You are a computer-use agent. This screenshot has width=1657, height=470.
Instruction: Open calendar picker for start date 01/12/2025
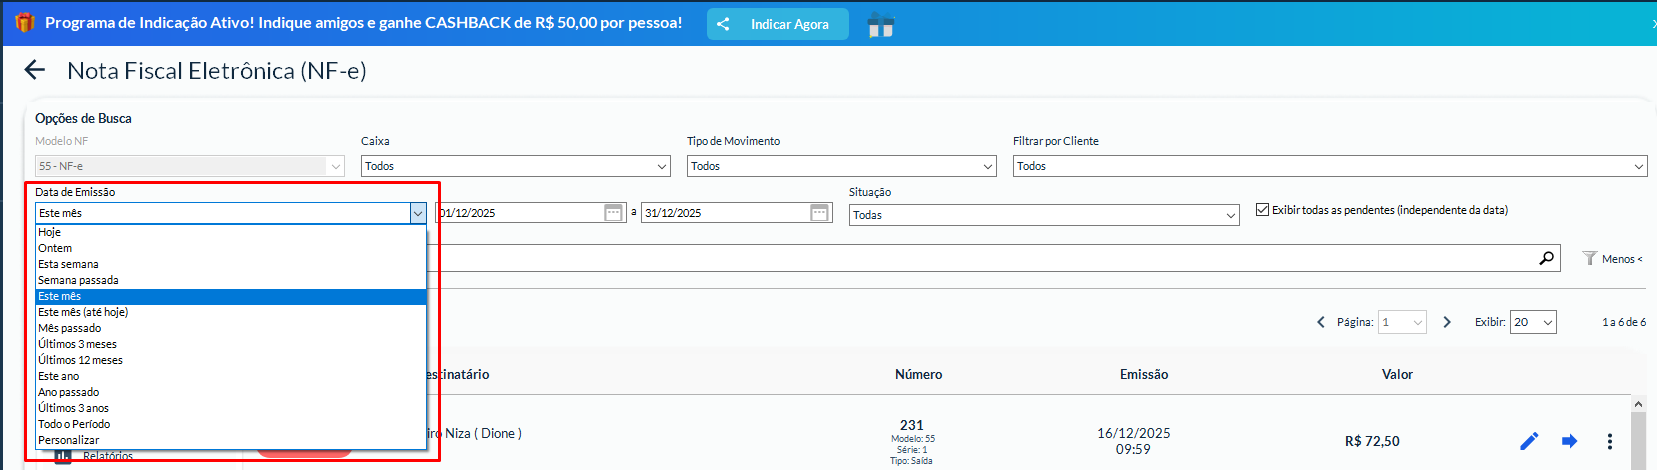614,213
